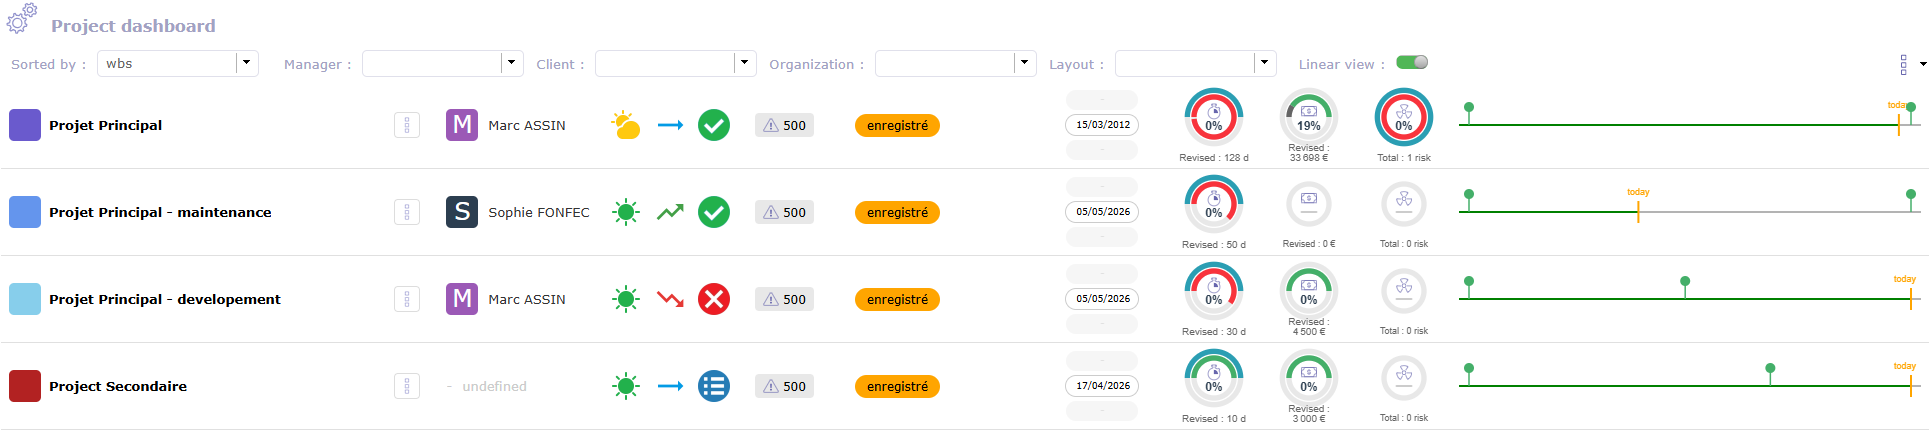Click the red cross health icon for developement

(x=714, y=299)
